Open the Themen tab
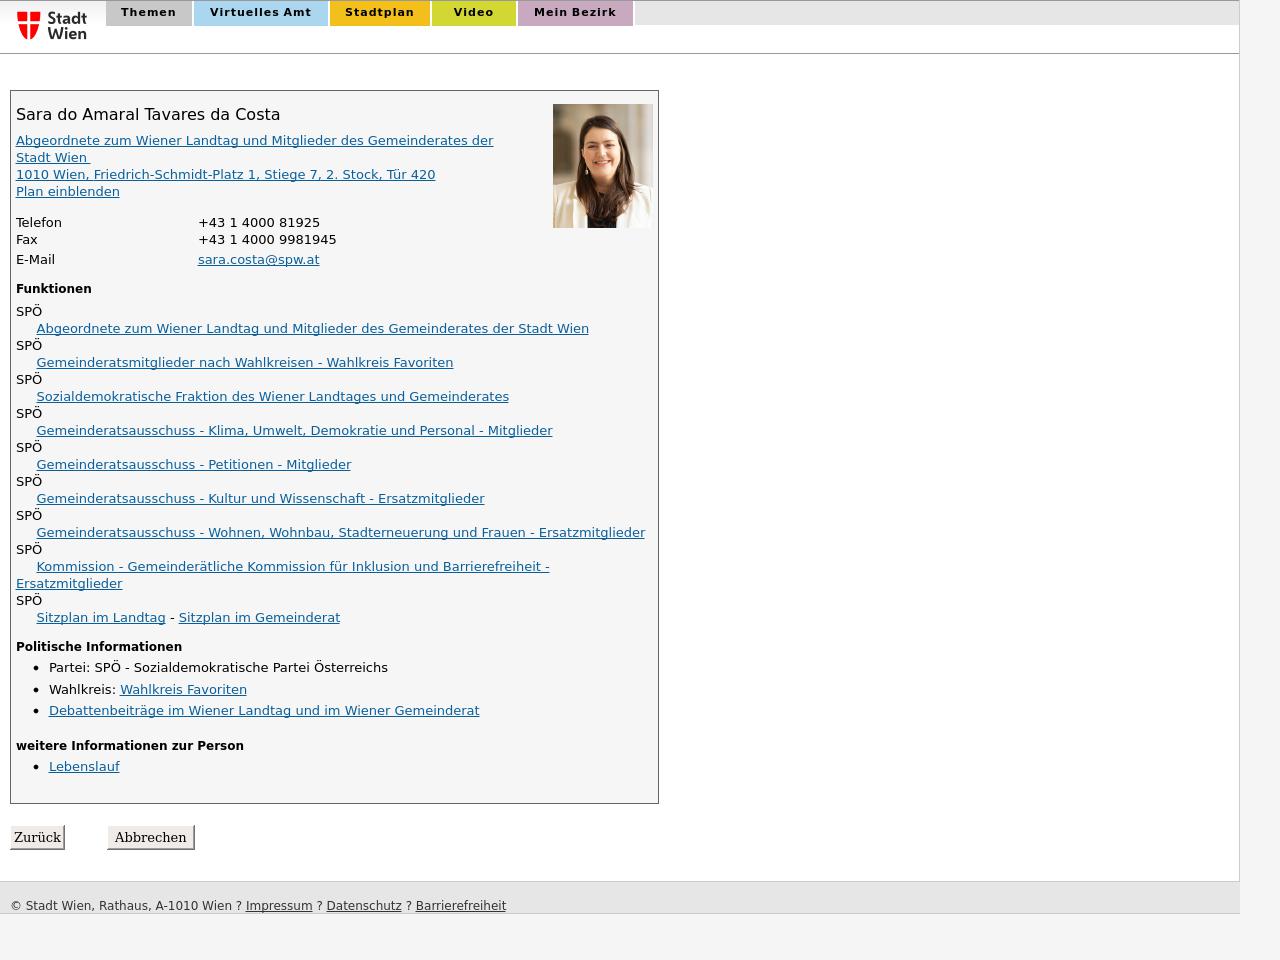This screenshot has width=1280, height=960. point(148,13)
